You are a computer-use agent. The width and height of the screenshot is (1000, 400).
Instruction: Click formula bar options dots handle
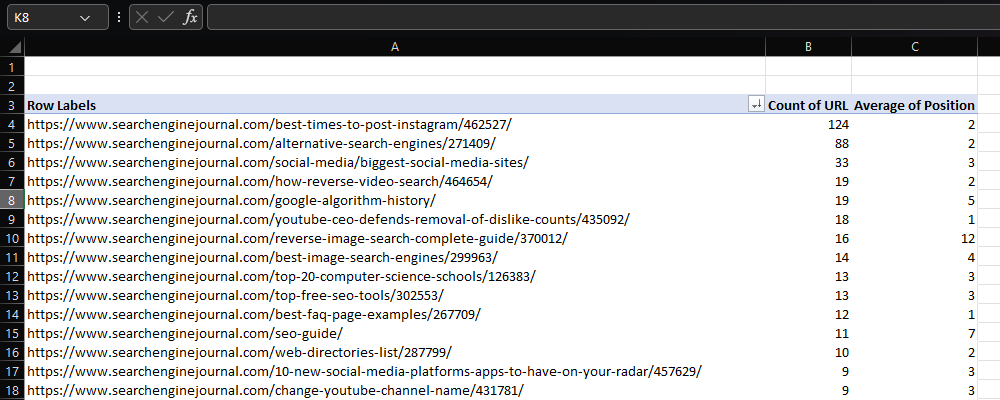click(x=119, y=18)
